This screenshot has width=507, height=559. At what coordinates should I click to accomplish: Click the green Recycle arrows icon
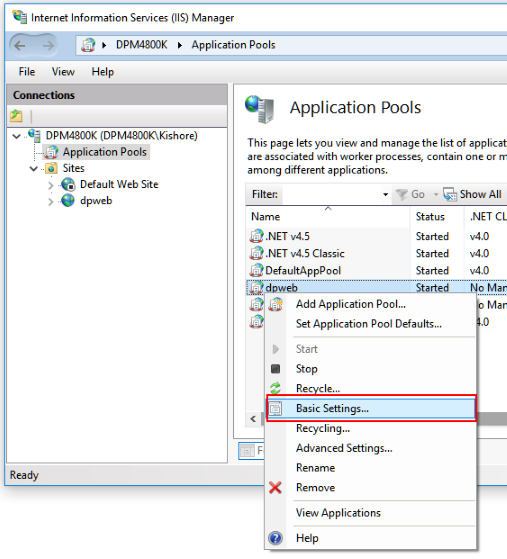(x=275, y=388)
